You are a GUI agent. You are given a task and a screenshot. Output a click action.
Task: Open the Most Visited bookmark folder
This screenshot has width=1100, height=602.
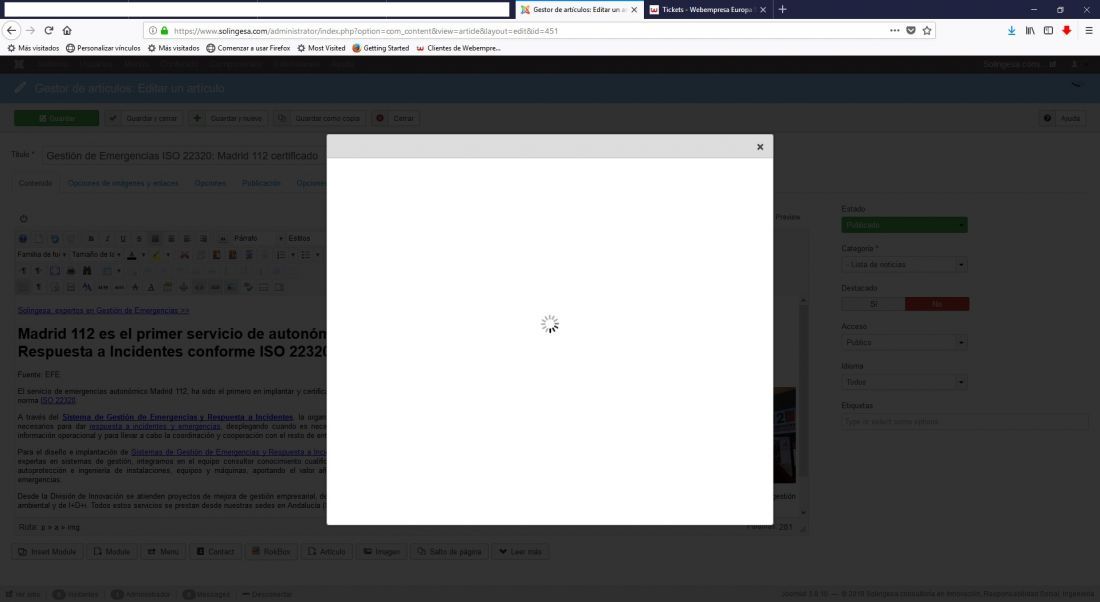point(321,48)
